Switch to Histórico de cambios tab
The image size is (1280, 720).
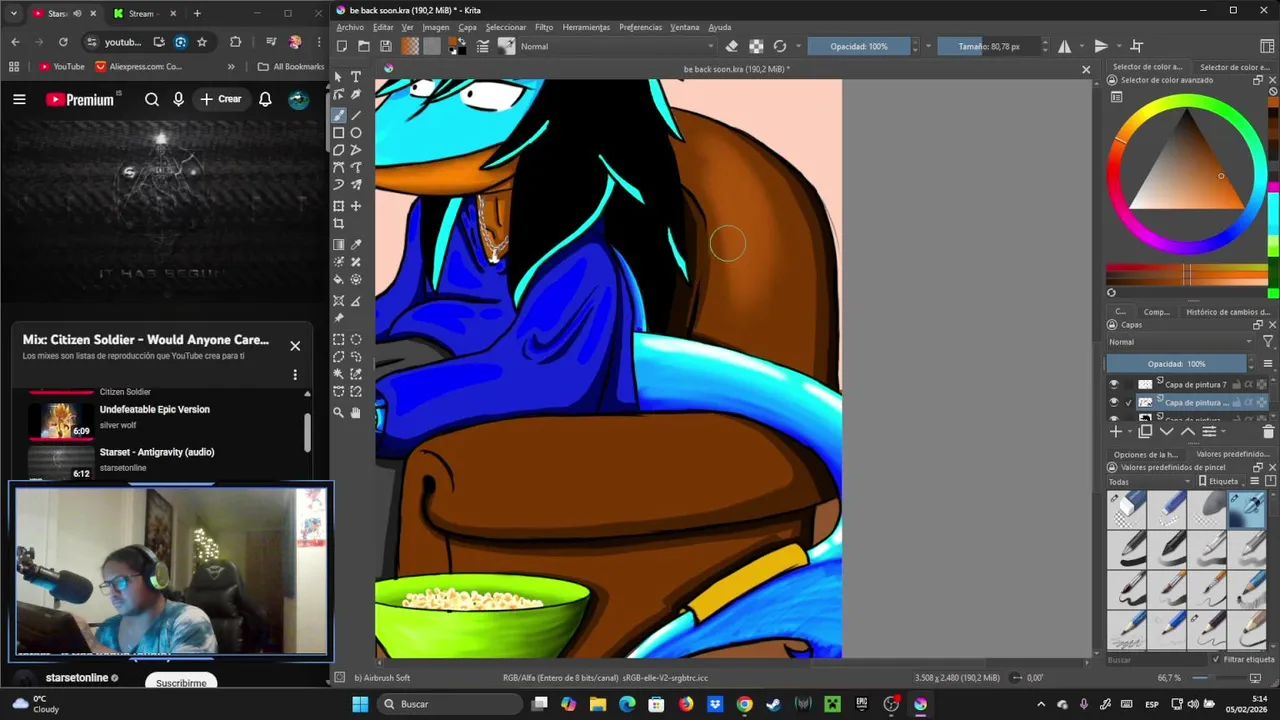click(x=1228, y=312)
